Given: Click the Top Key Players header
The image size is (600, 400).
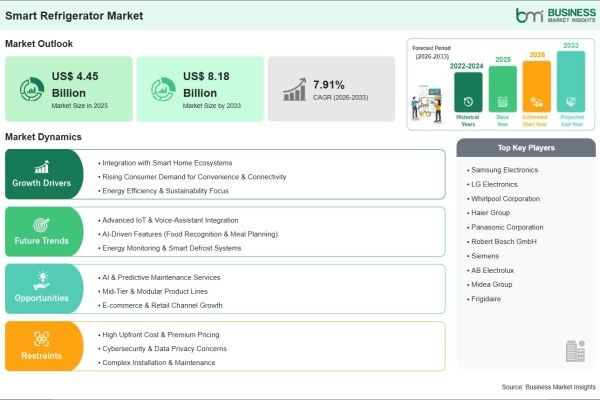Looking at the screenshot, I should tap(526, 148).
